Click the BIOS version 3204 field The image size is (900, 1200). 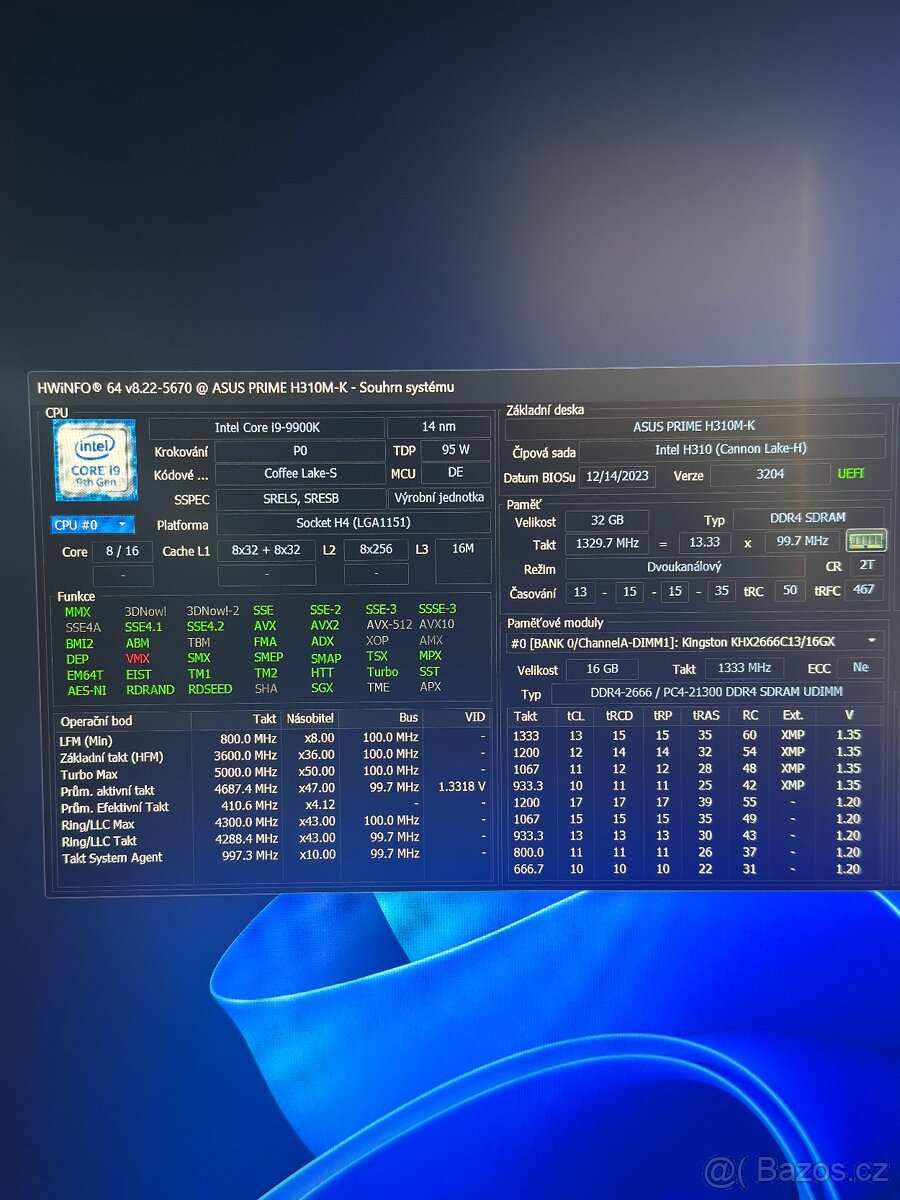pos(770,474)
